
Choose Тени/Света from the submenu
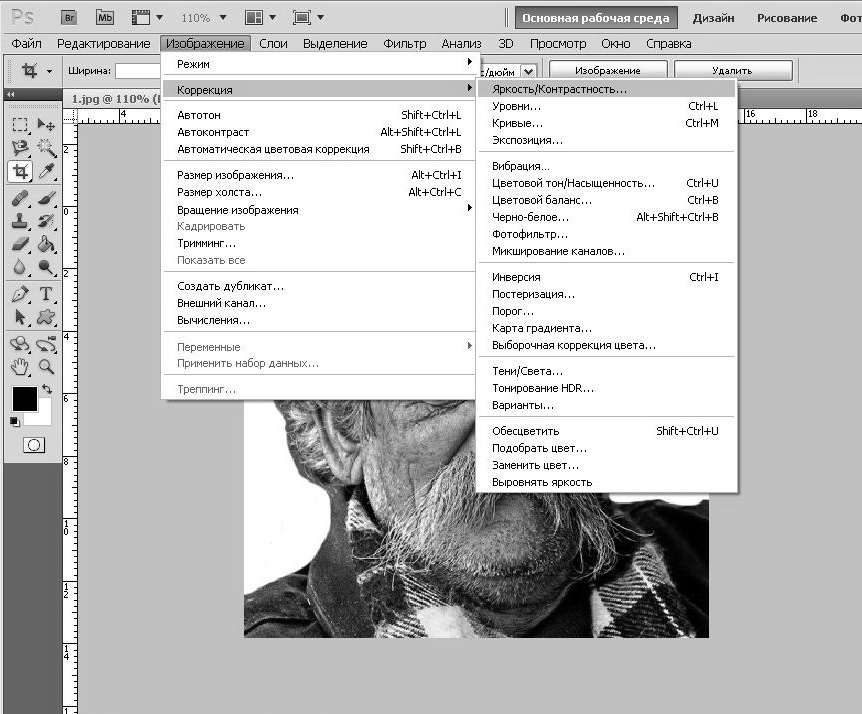[x=606, y=371]
